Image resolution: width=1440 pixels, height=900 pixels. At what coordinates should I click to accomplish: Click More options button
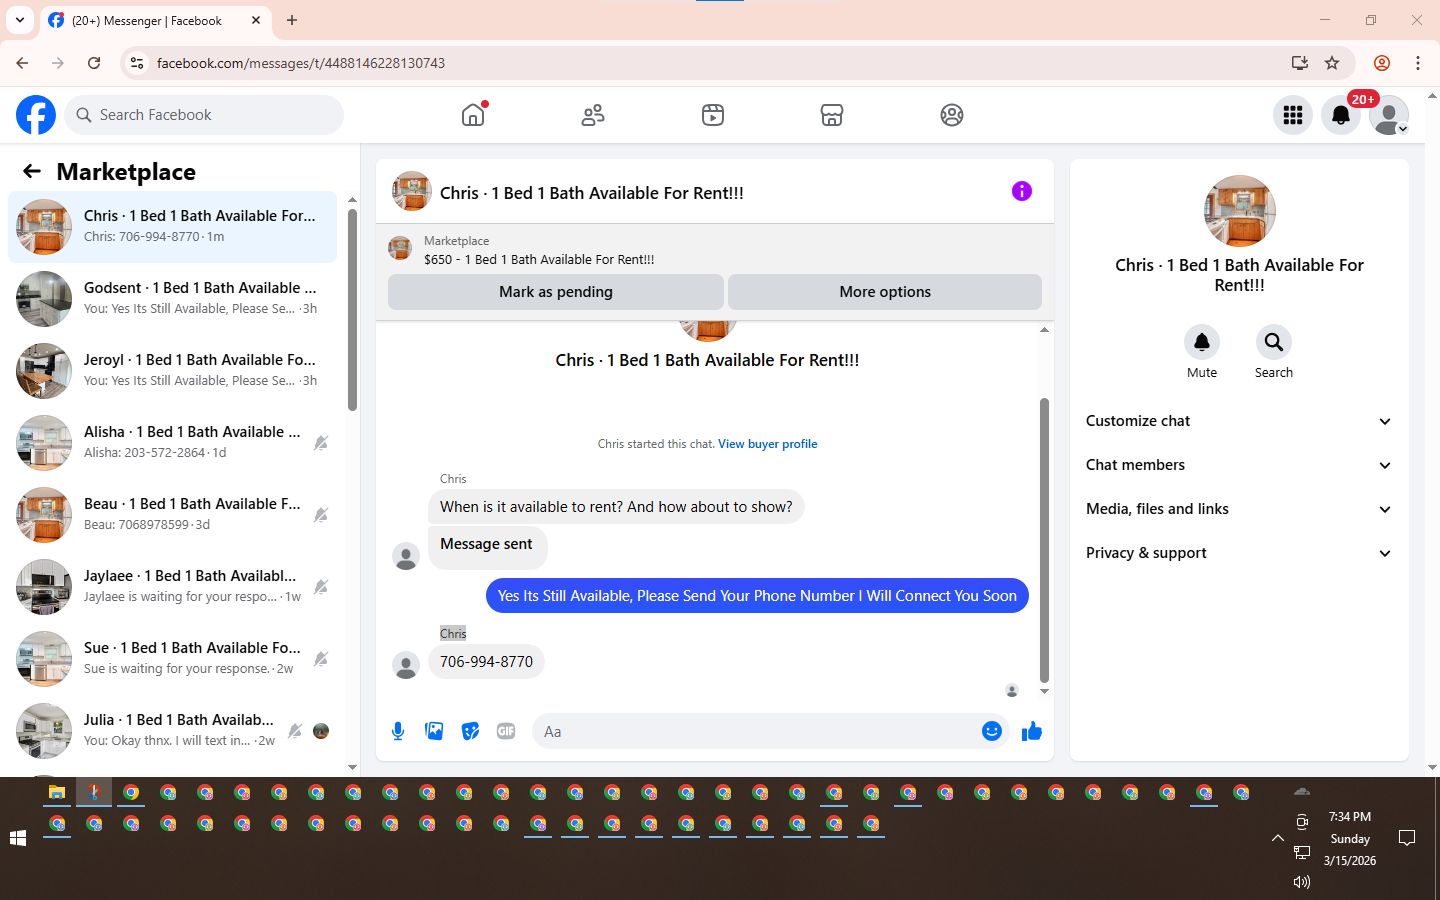tap(885, 292)
